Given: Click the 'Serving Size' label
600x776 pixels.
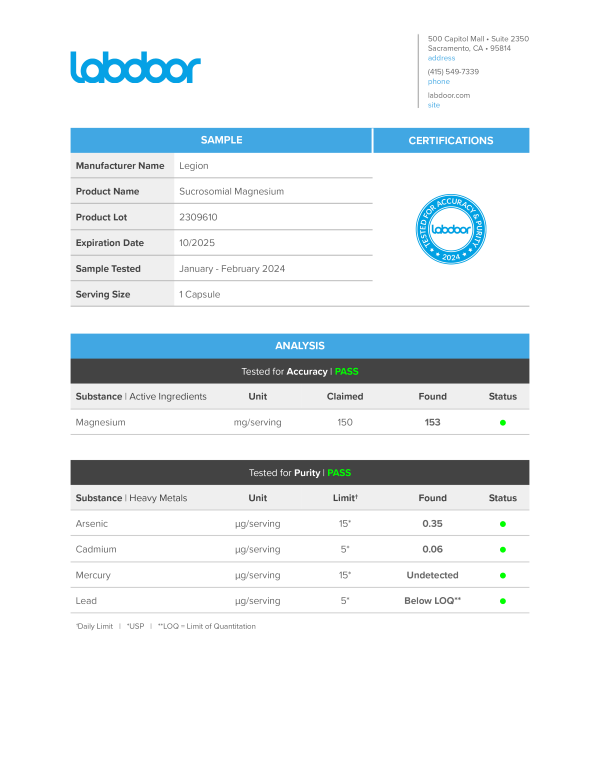Looking at the screenshot, I should coord(103,294).
